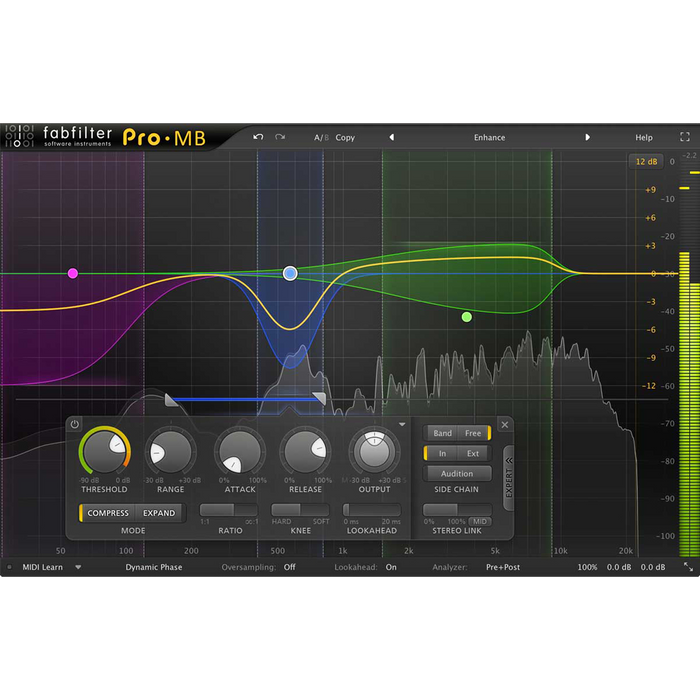
Task: Select the blue mid band dot
Action: tap(290, 273)
